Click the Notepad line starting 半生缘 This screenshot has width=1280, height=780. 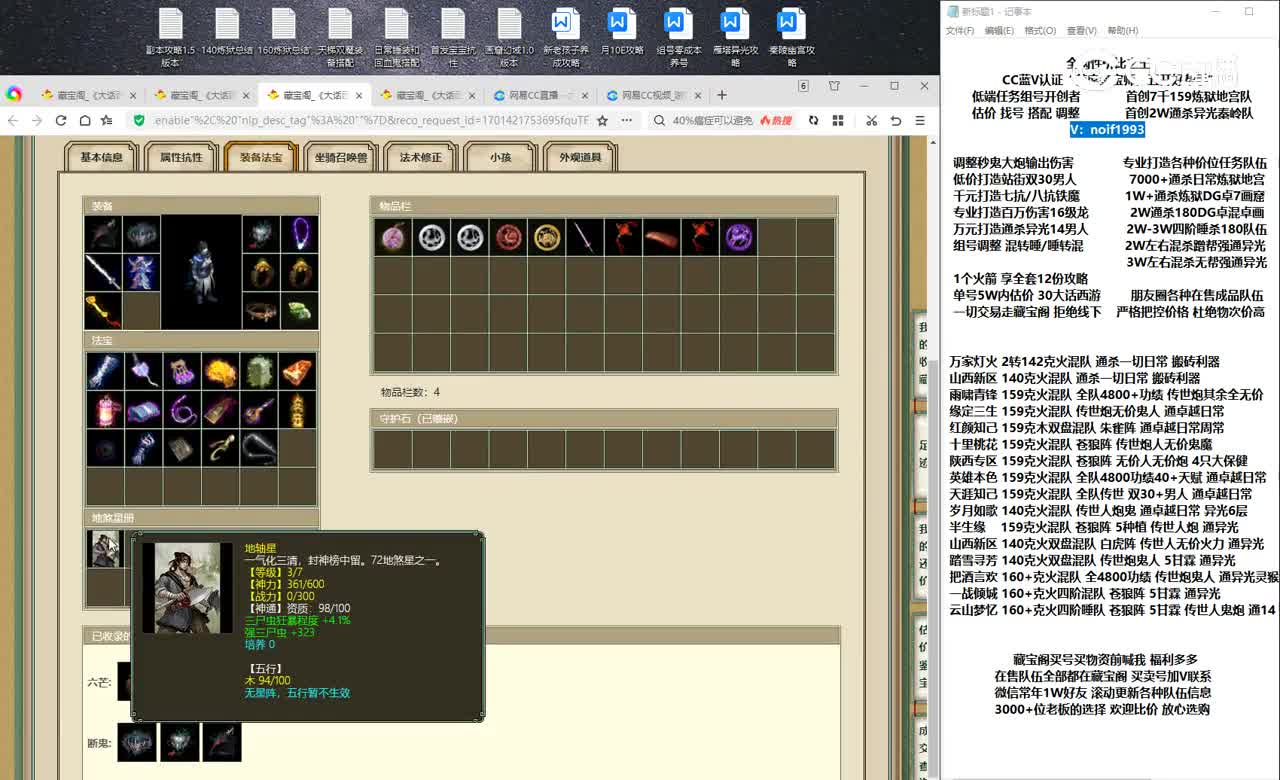pyautogui.click(x=1093, y=527)
